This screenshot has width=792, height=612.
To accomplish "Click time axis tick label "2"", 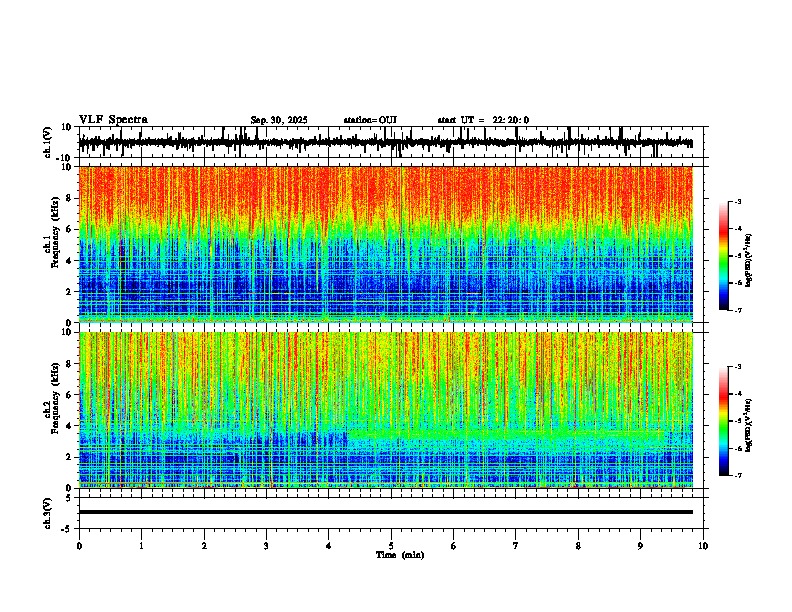I will 204,546.
